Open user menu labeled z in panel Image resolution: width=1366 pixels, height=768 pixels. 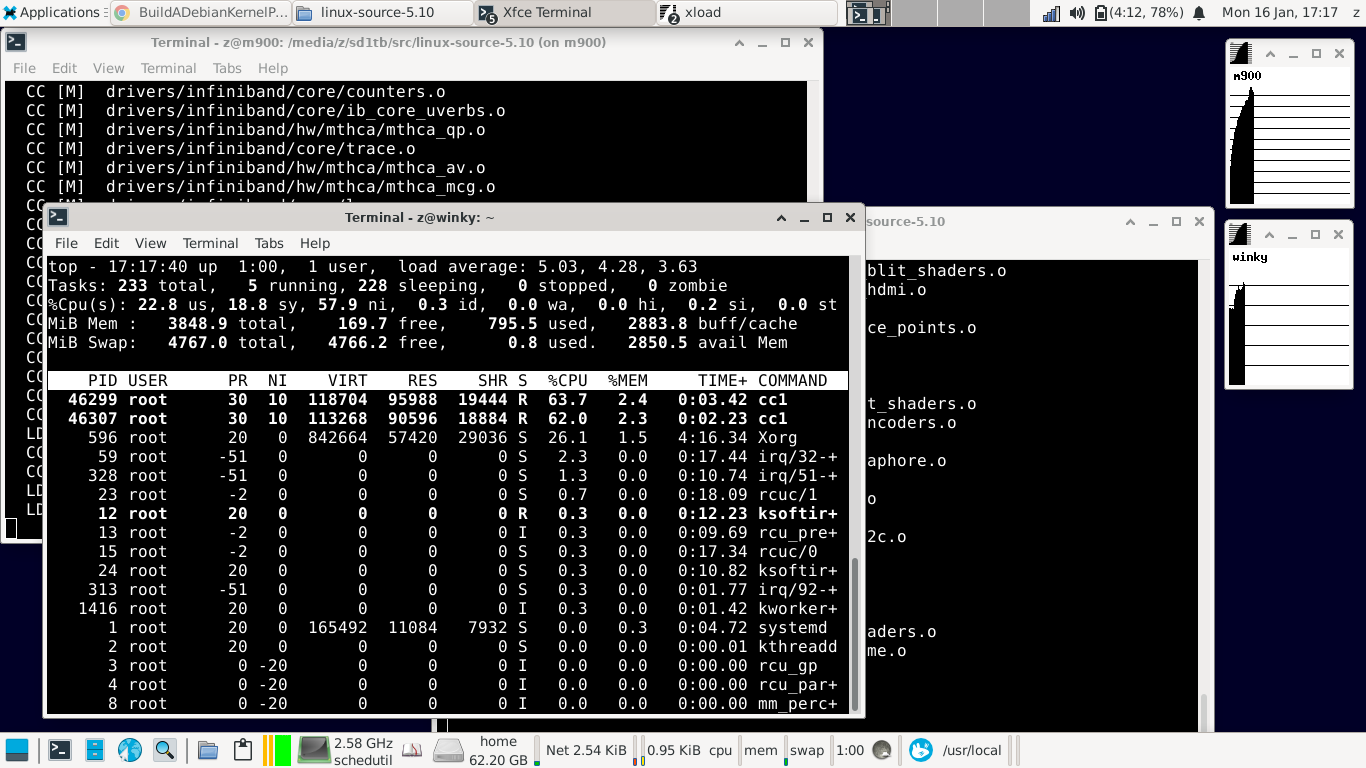1355,13
